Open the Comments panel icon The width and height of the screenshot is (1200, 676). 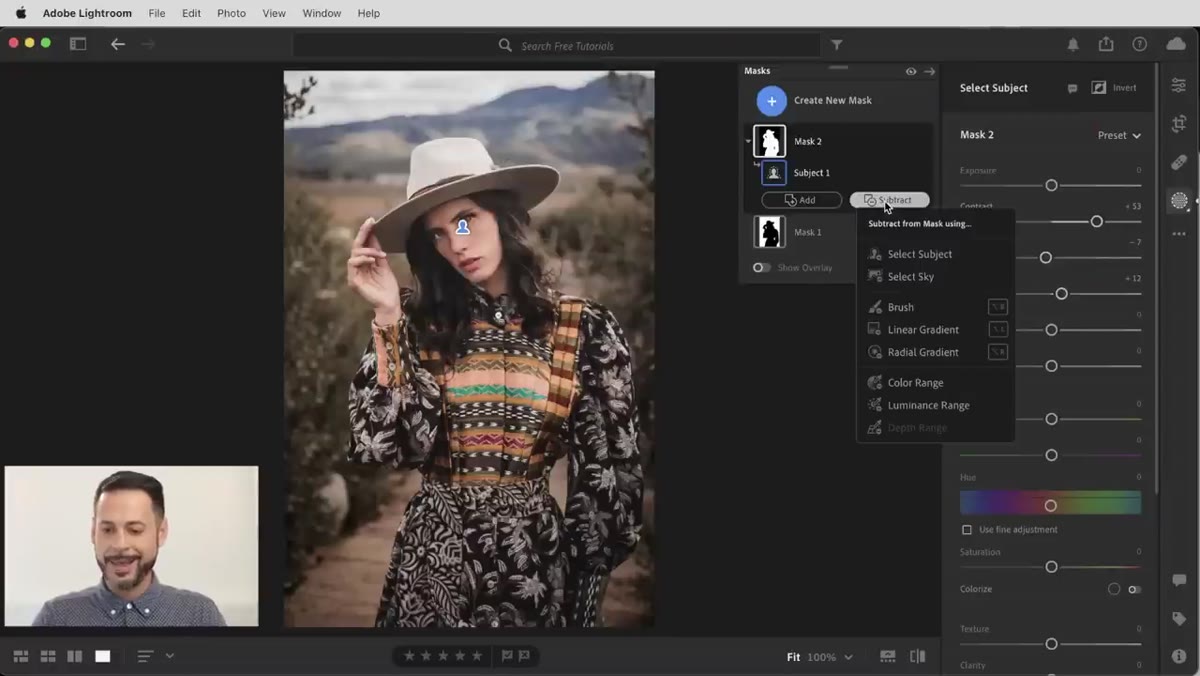1179,581
